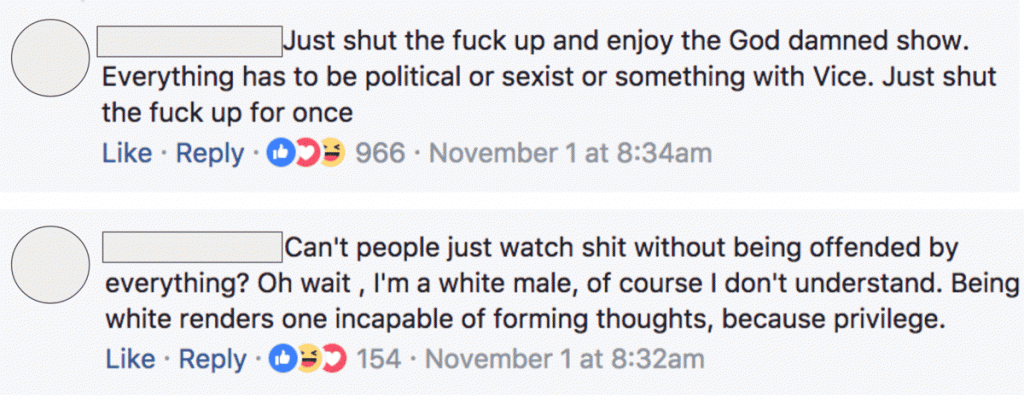Image resolution: width=1024 pixels, height=399 pixels.
Task: Open the profile picture of the 8:32am commenter
Action: [50, 264]
